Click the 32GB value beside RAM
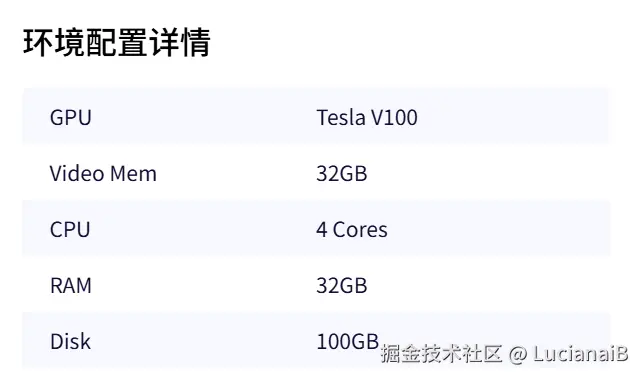 [341, 285]
